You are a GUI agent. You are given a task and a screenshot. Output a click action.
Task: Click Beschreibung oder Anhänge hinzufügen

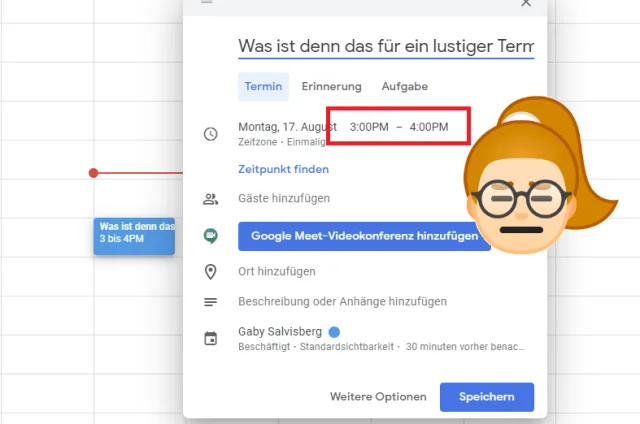pyautogui.click(x=342, y=302)
